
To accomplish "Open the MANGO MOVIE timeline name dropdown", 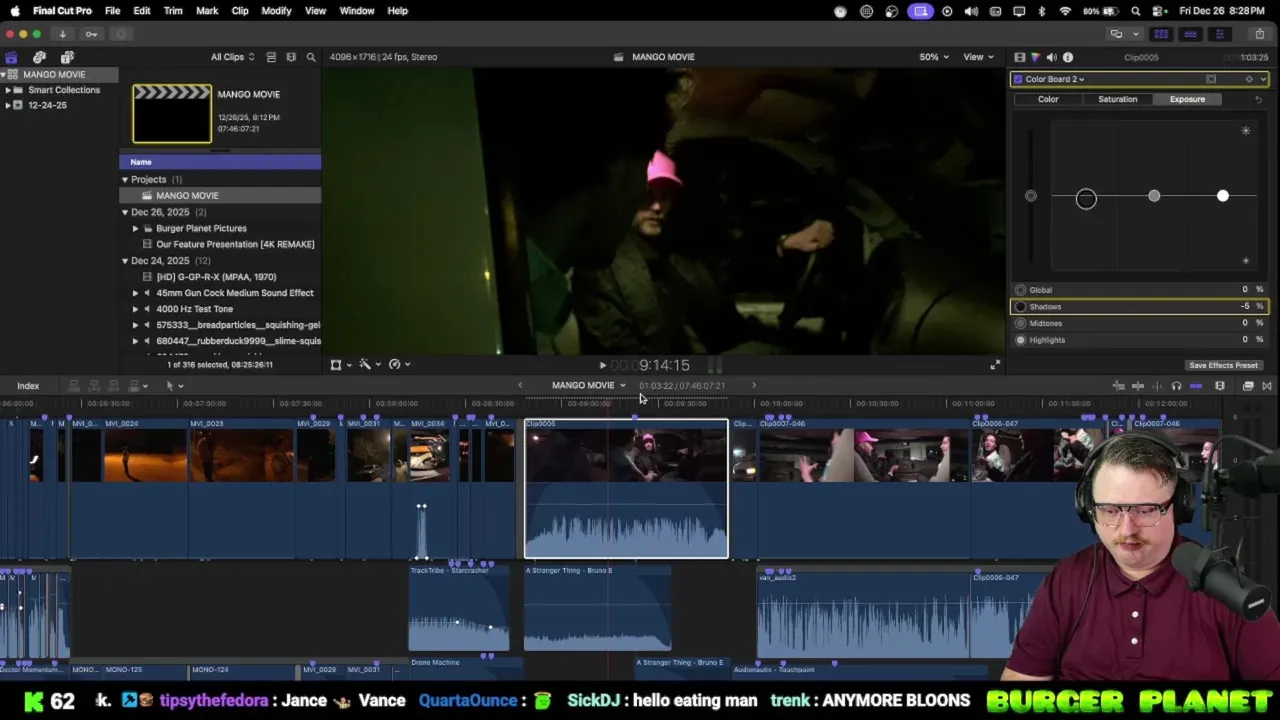I will click(589, 386).
